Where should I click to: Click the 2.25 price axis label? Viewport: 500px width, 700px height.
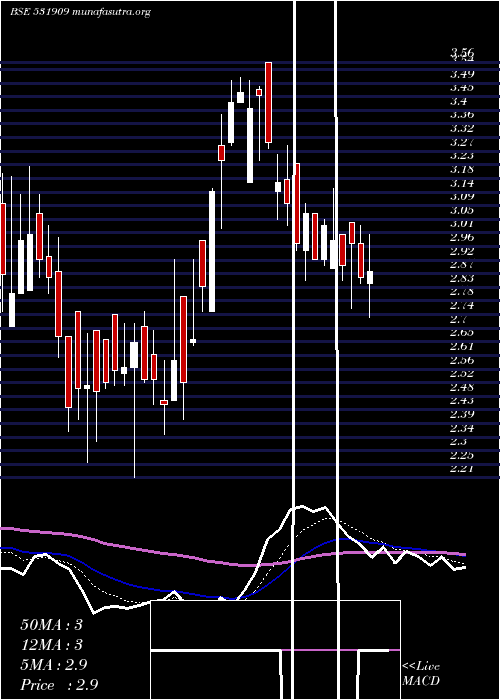click(x=462, y=455)
